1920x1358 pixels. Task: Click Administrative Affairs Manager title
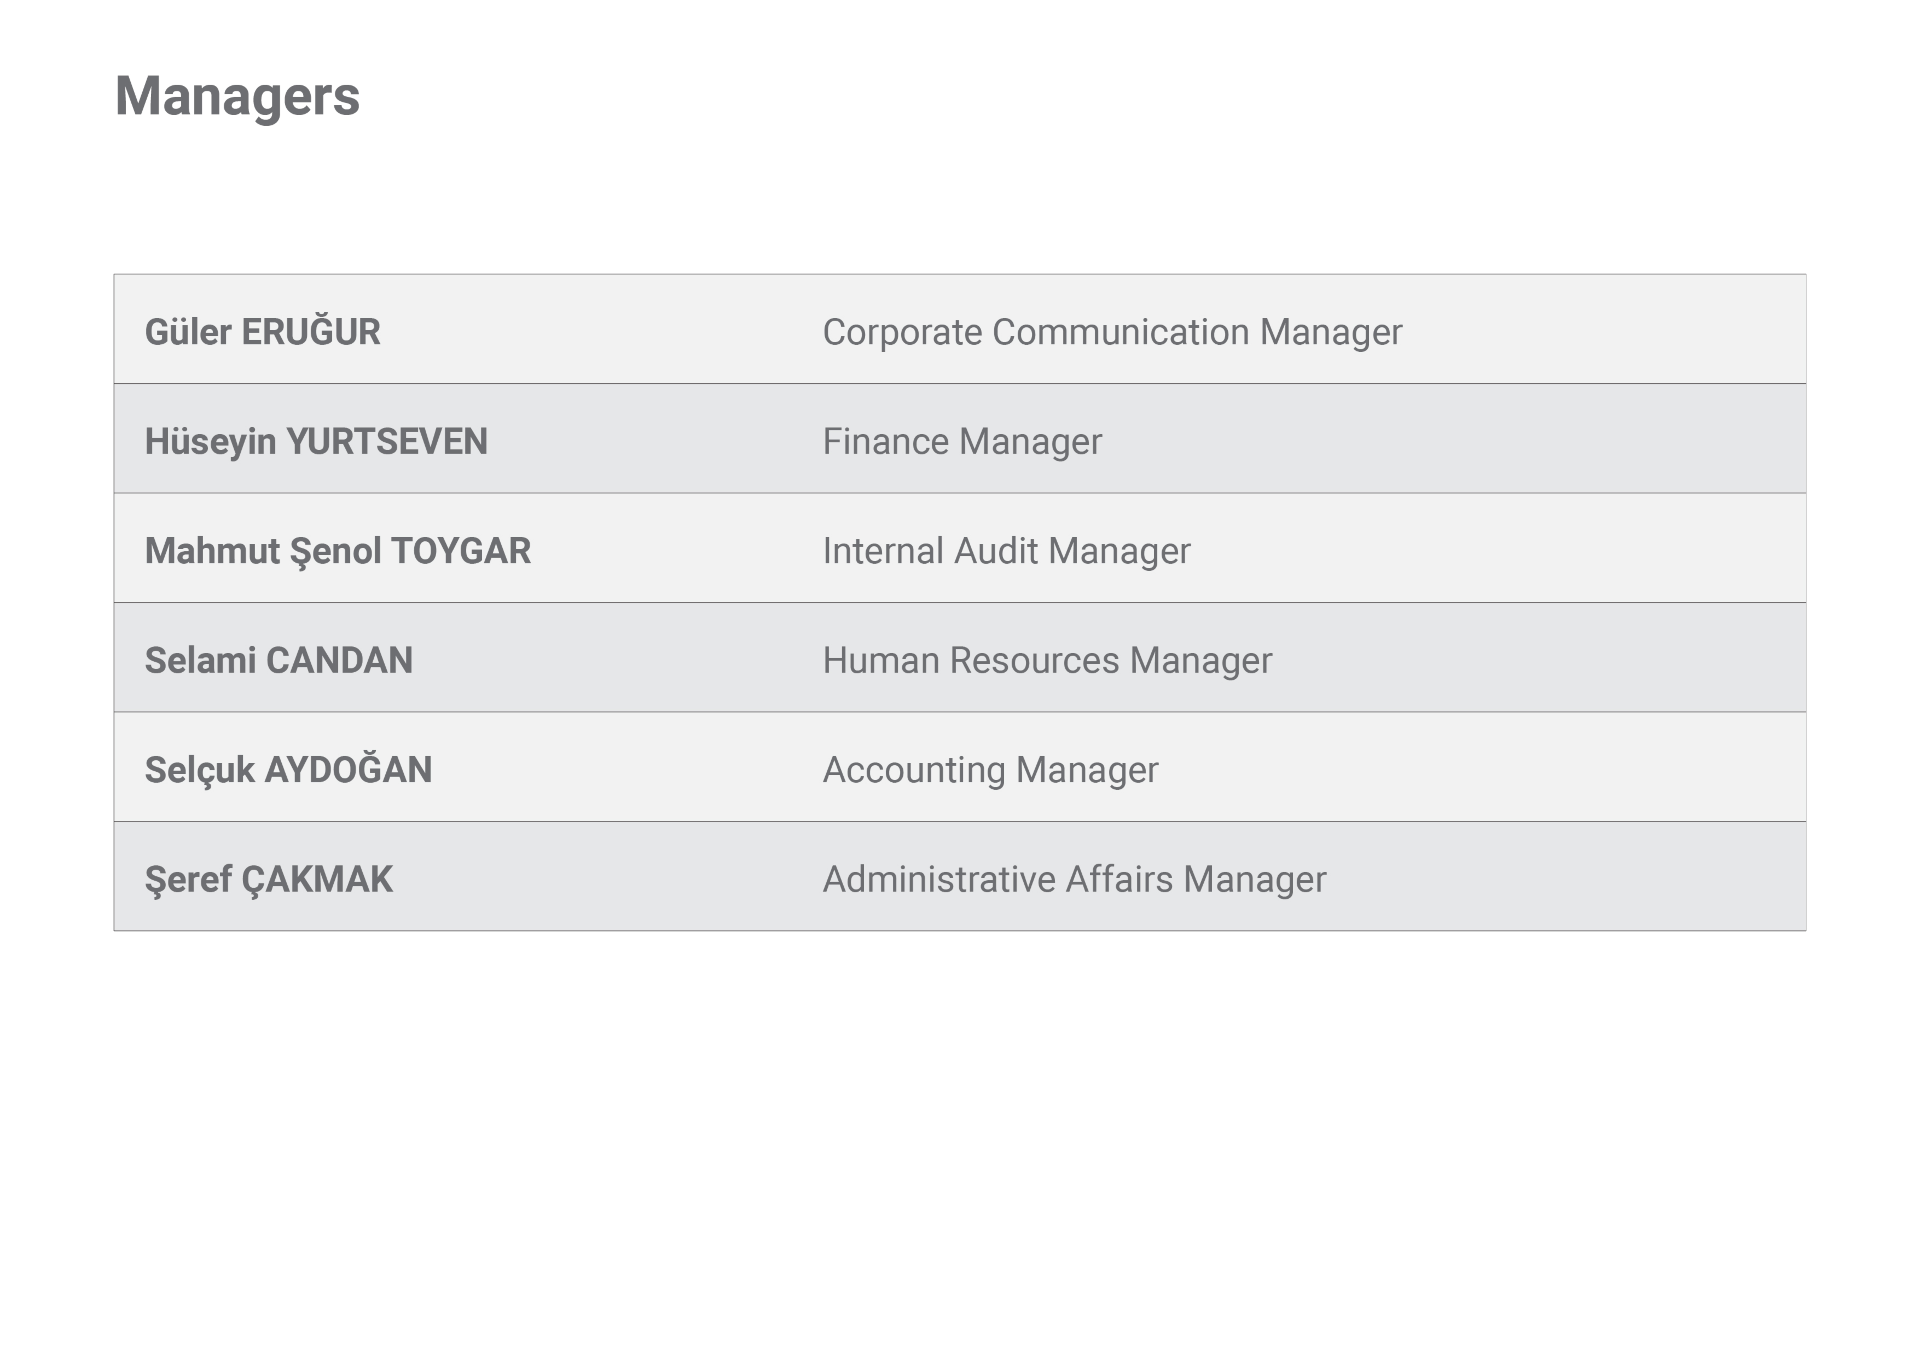point(1074,879)
